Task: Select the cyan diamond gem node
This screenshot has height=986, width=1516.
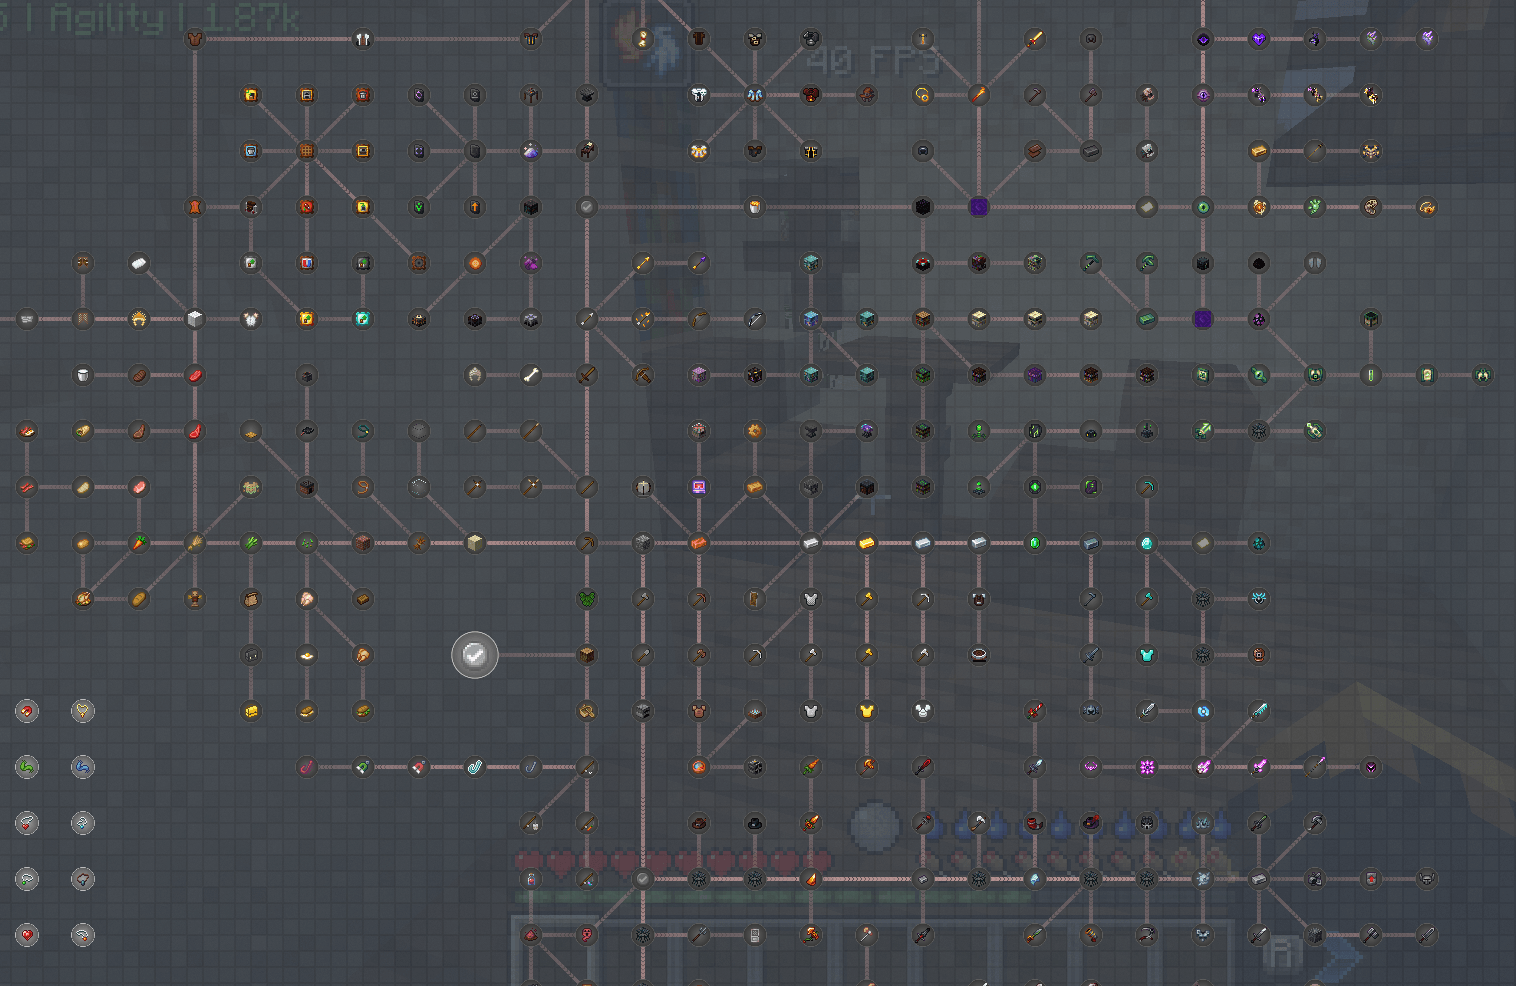Action: (1147, 543)
